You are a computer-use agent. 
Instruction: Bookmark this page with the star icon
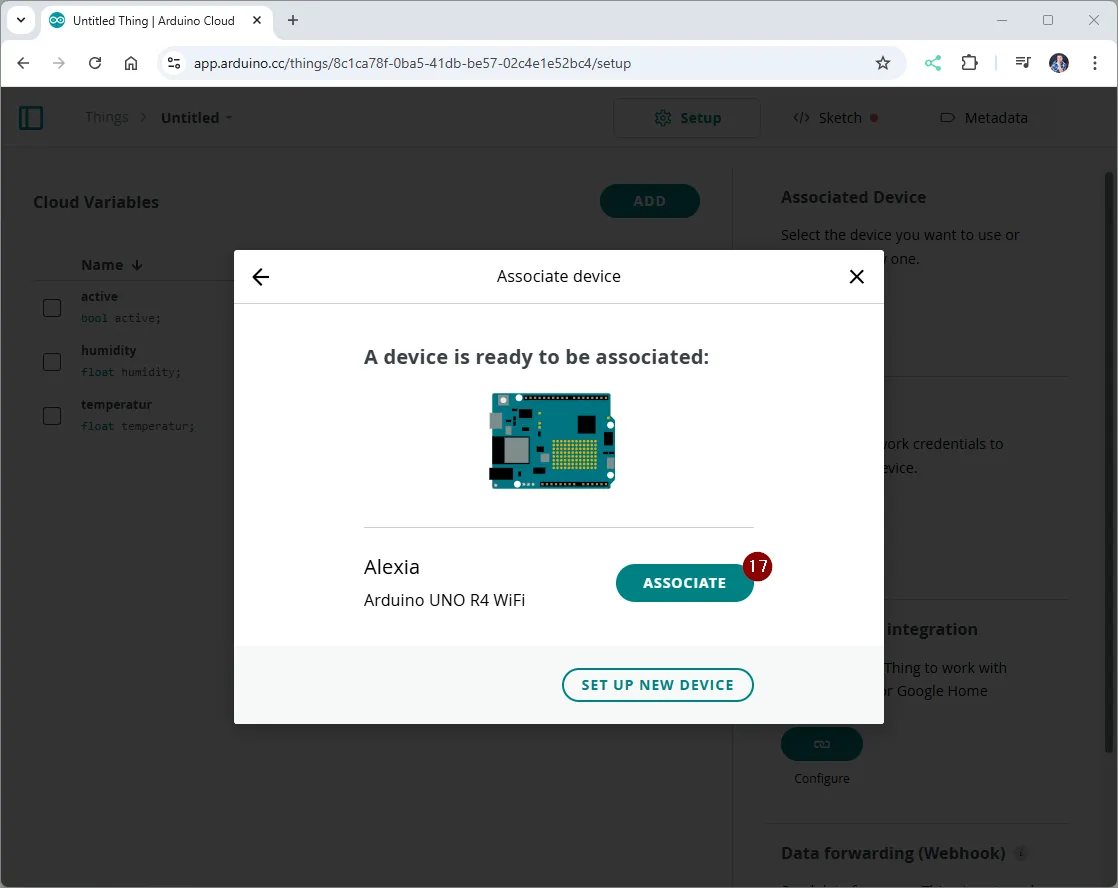[x=882, y=63]
